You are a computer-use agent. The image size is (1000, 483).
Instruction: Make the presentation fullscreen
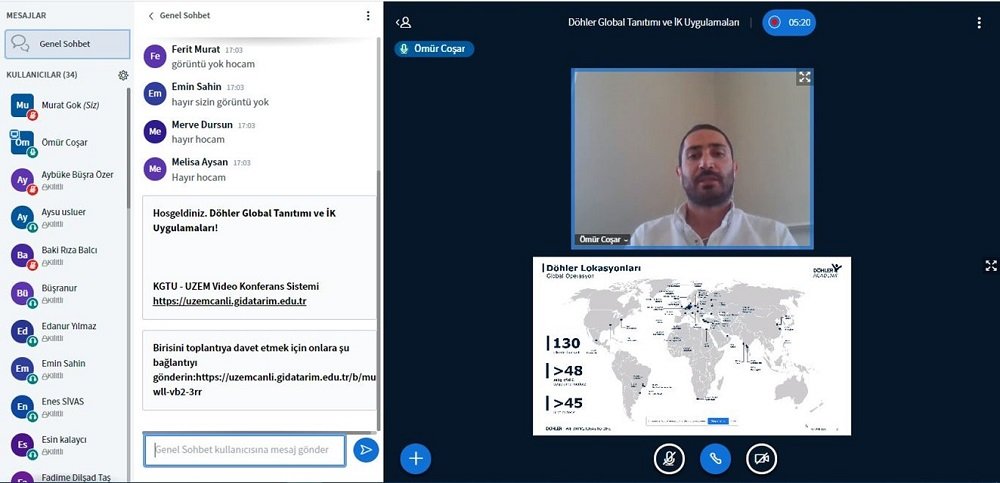990,265
